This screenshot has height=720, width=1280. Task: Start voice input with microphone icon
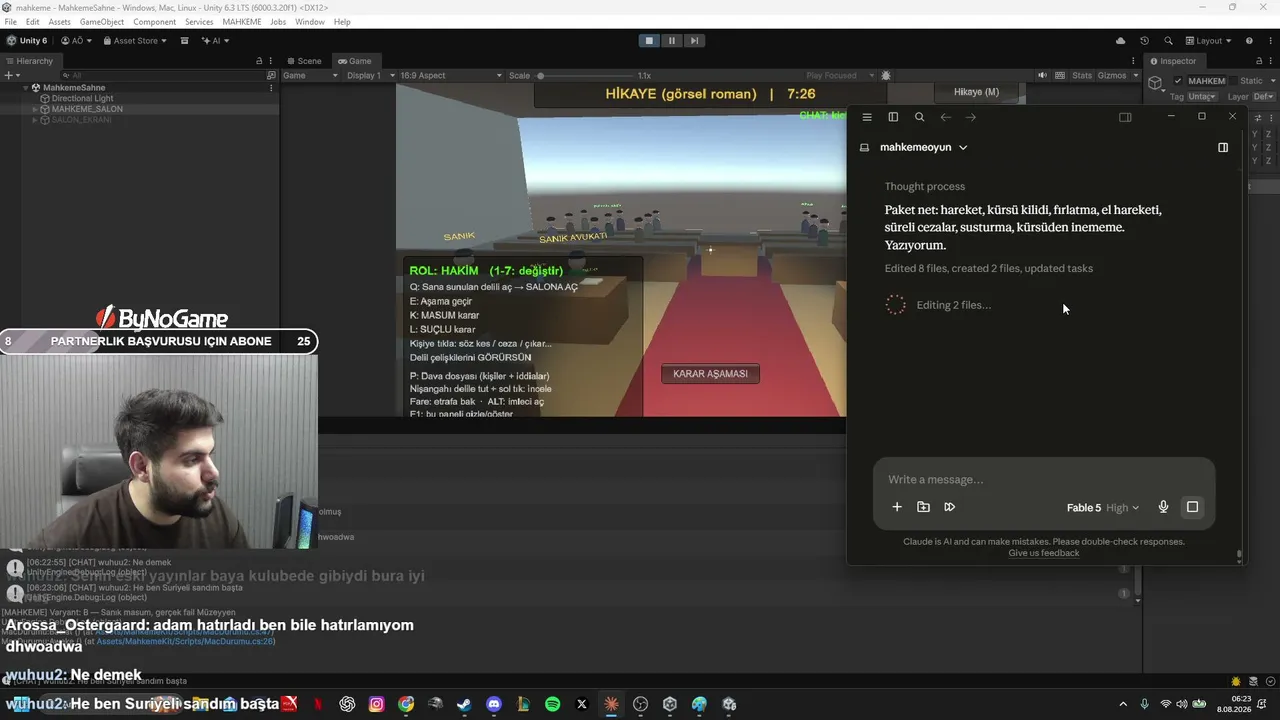point(1163,507)
